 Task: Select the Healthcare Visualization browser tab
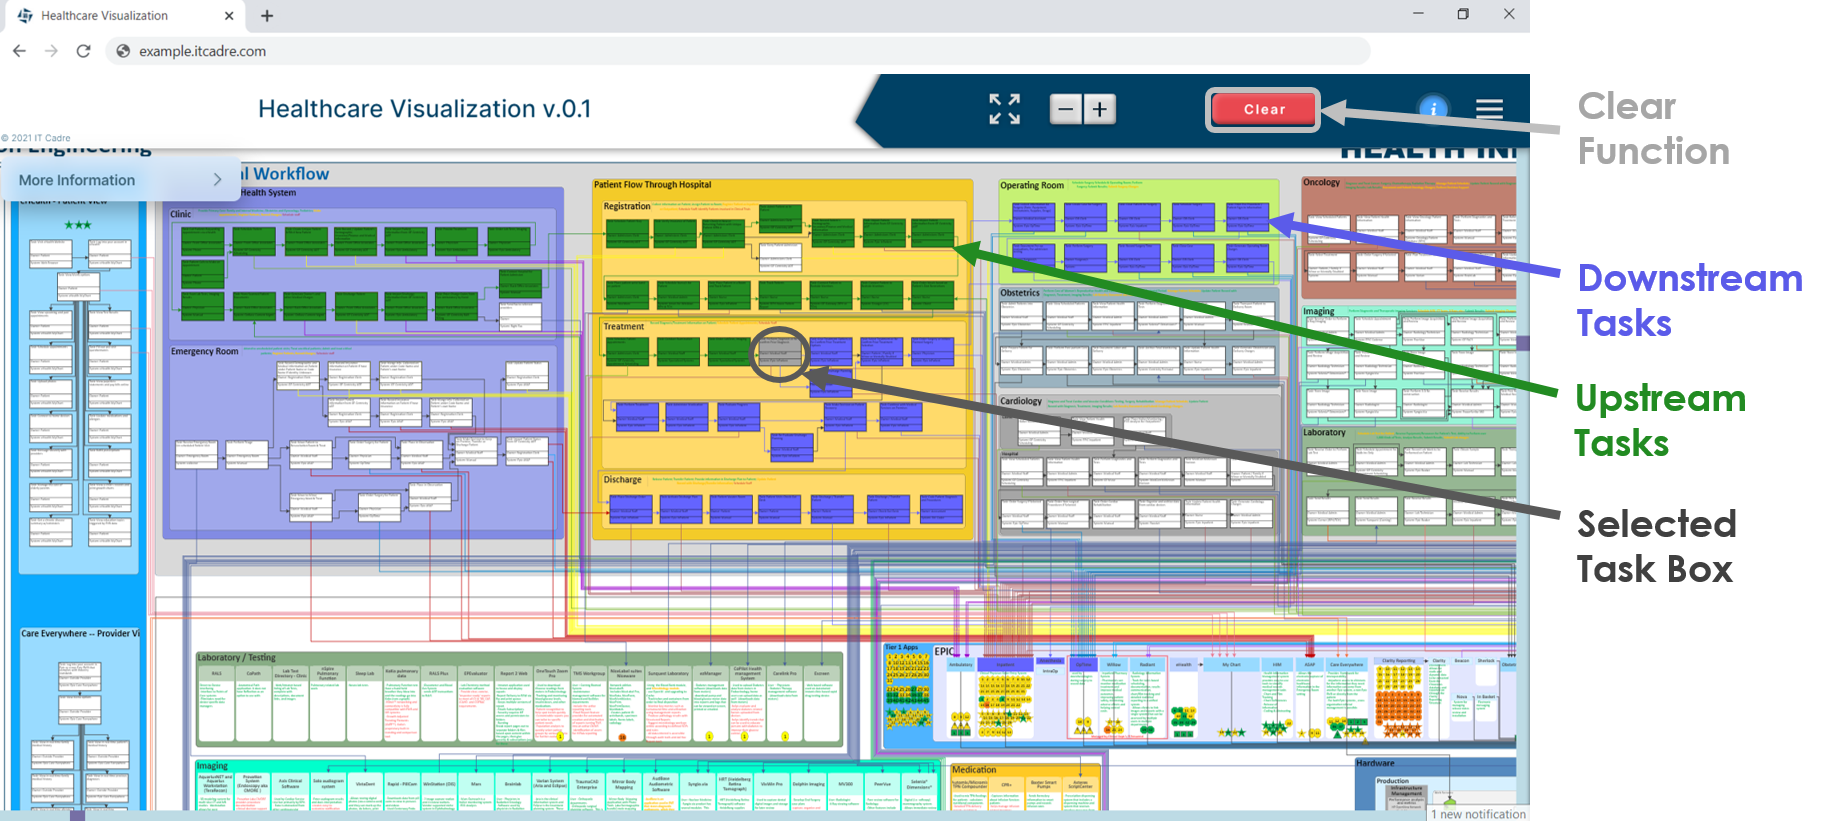tap(125, 15)
